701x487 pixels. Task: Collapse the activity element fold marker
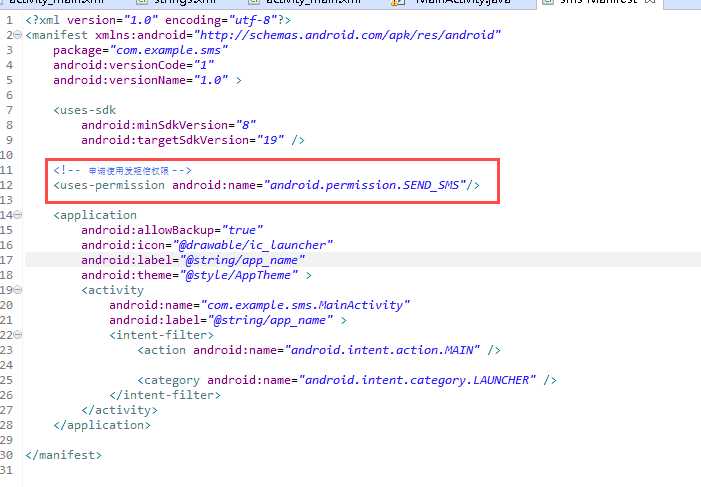pos(18,290)
